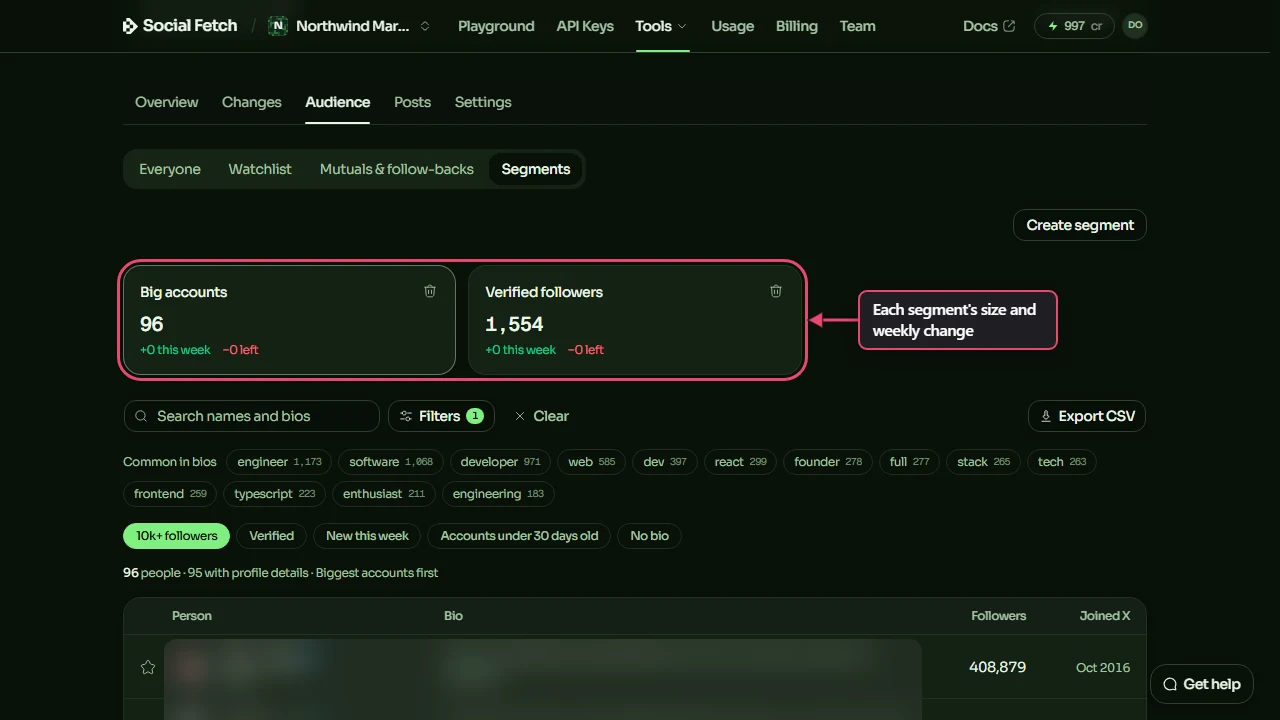Open the Billing page
Image resolution: width=1280 pixels, height=720 pixels.
[x=797, y=26]
